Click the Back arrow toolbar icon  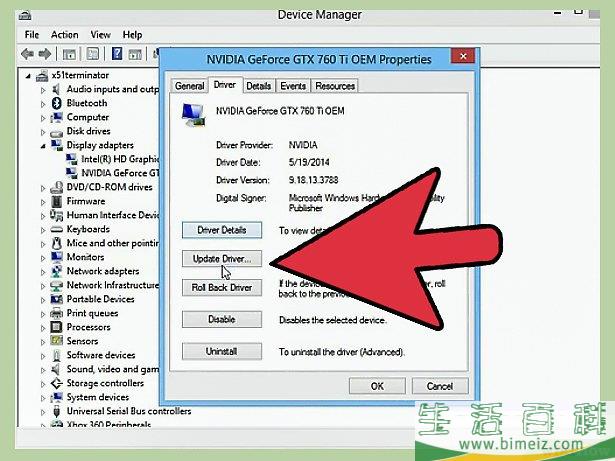(x=27, y=53)
